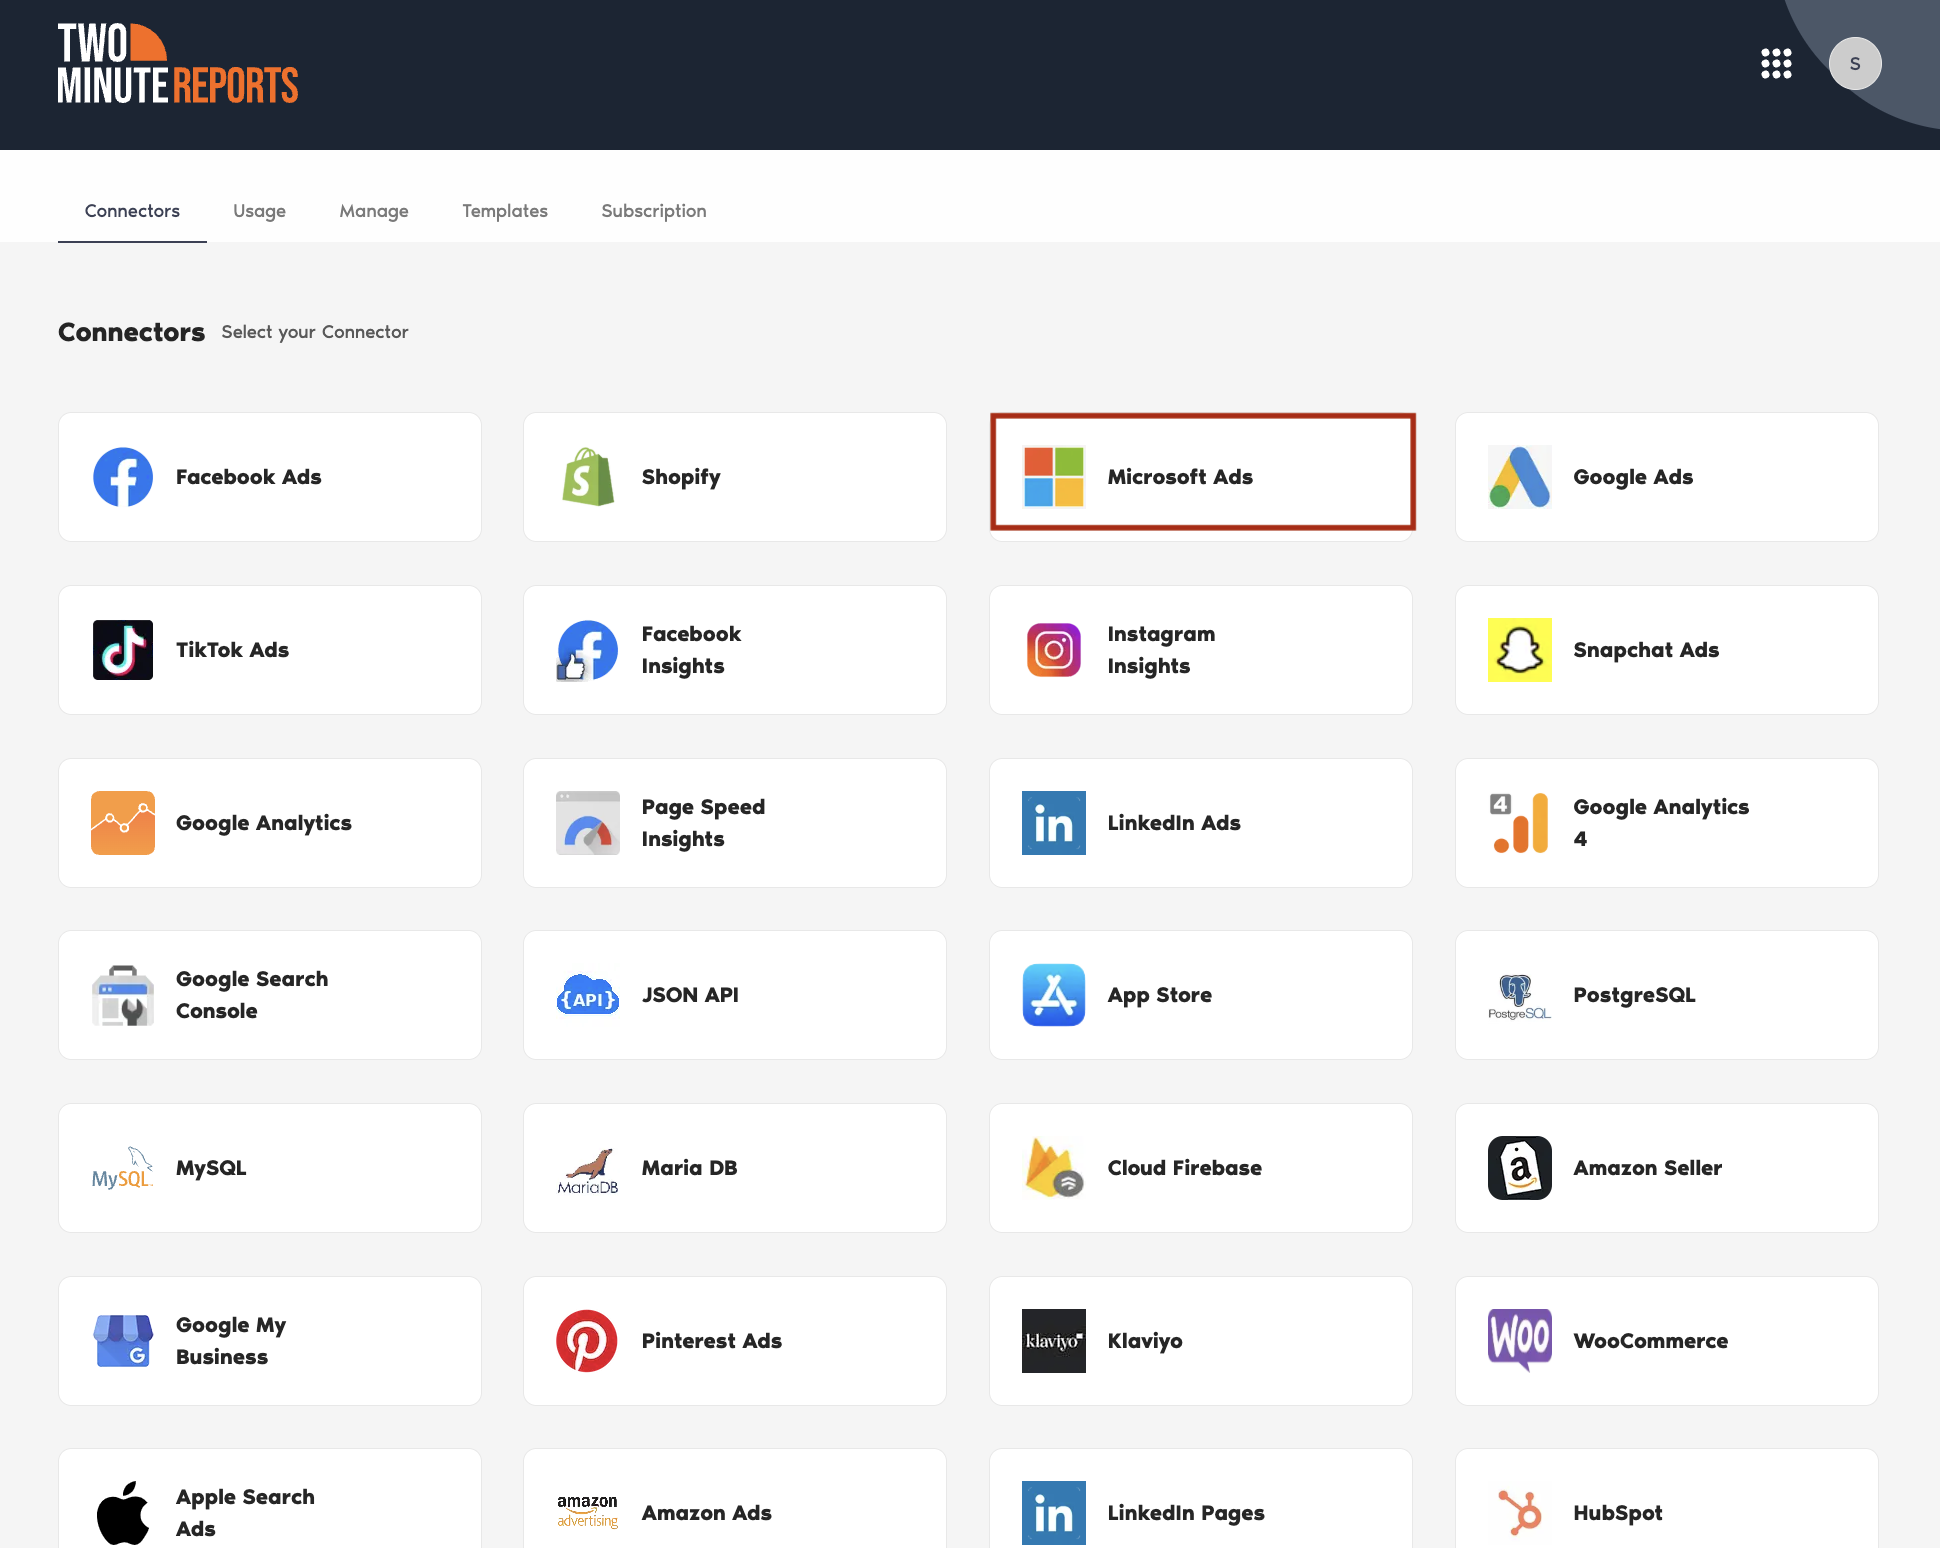Click the TikTok Ads icon
The height and width of the screenshot is (1548, 1940).
pyautogui.click(x=123, y=650)
